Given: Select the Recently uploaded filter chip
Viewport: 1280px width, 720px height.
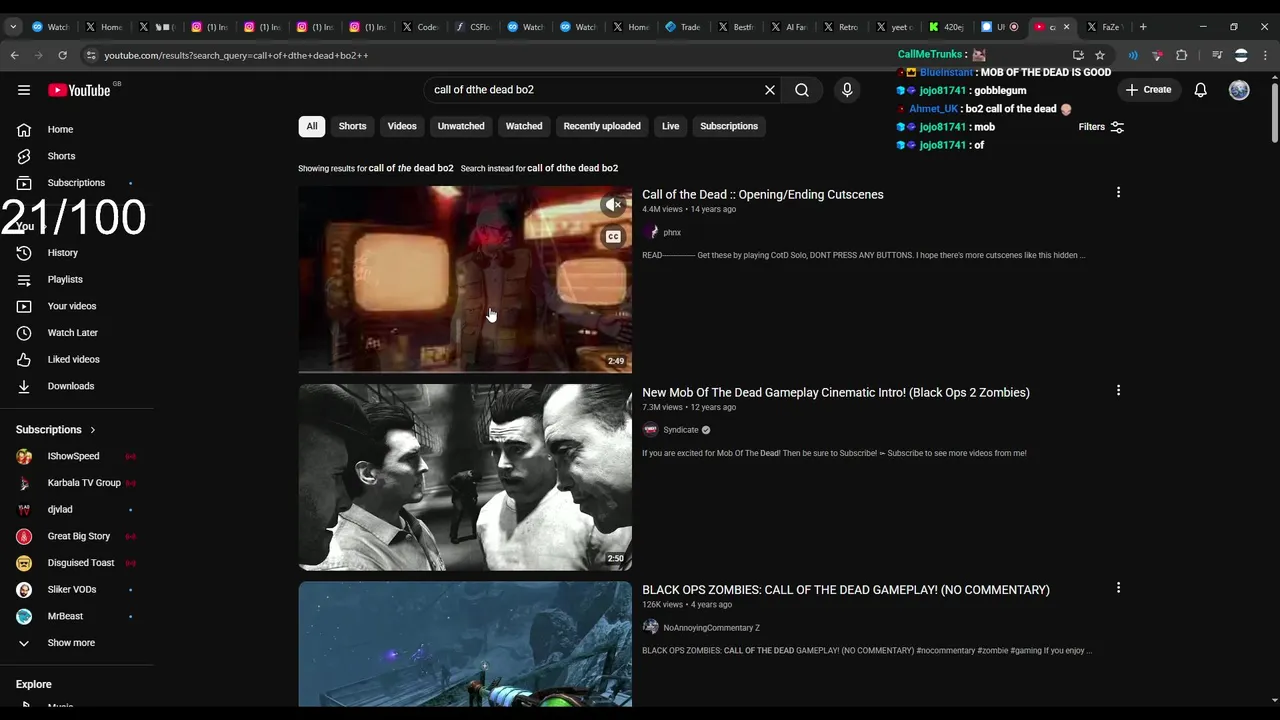Looking at the screenshot, I should [602, 126].
